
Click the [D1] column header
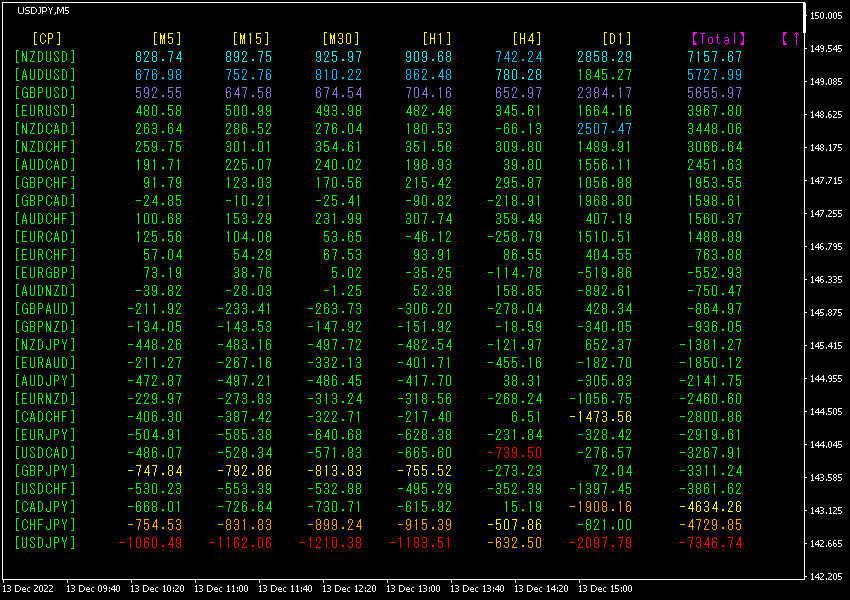pos(617,38)
